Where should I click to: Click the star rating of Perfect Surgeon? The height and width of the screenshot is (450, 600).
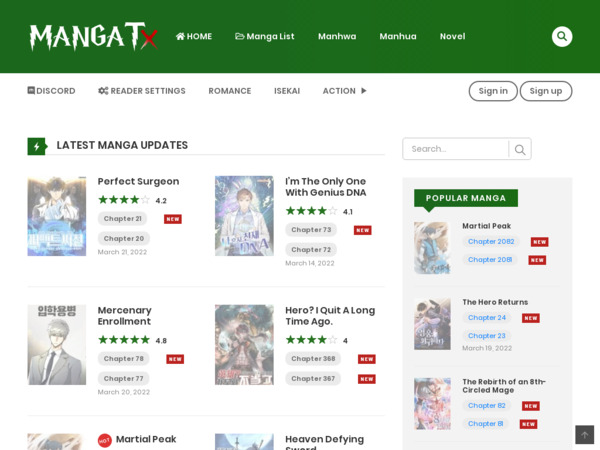point(124,200)
